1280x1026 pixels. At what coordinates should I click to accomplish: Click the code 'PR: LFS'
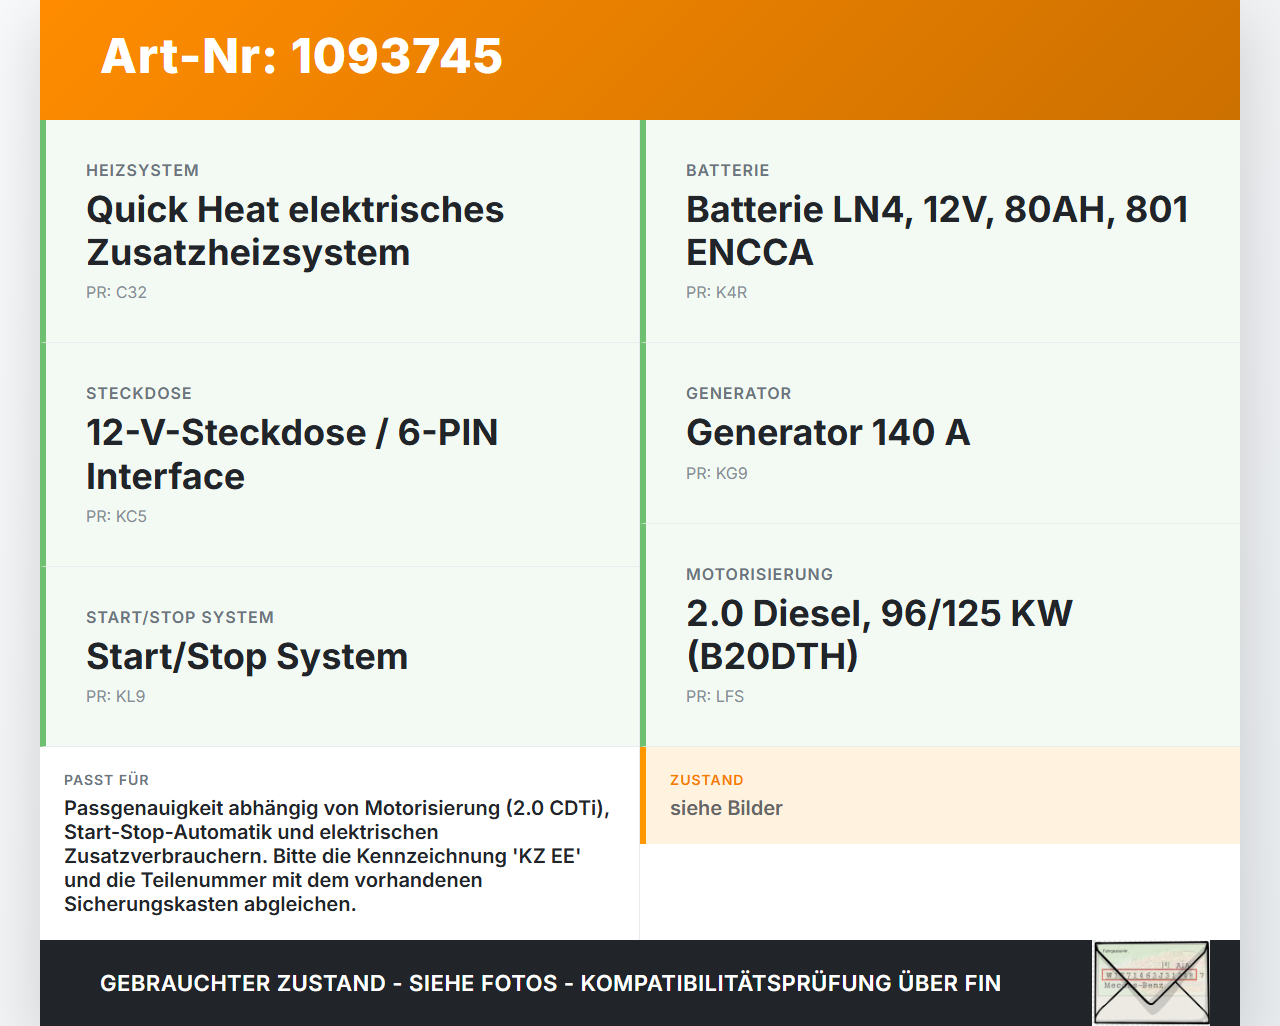(x=715, y=696)
